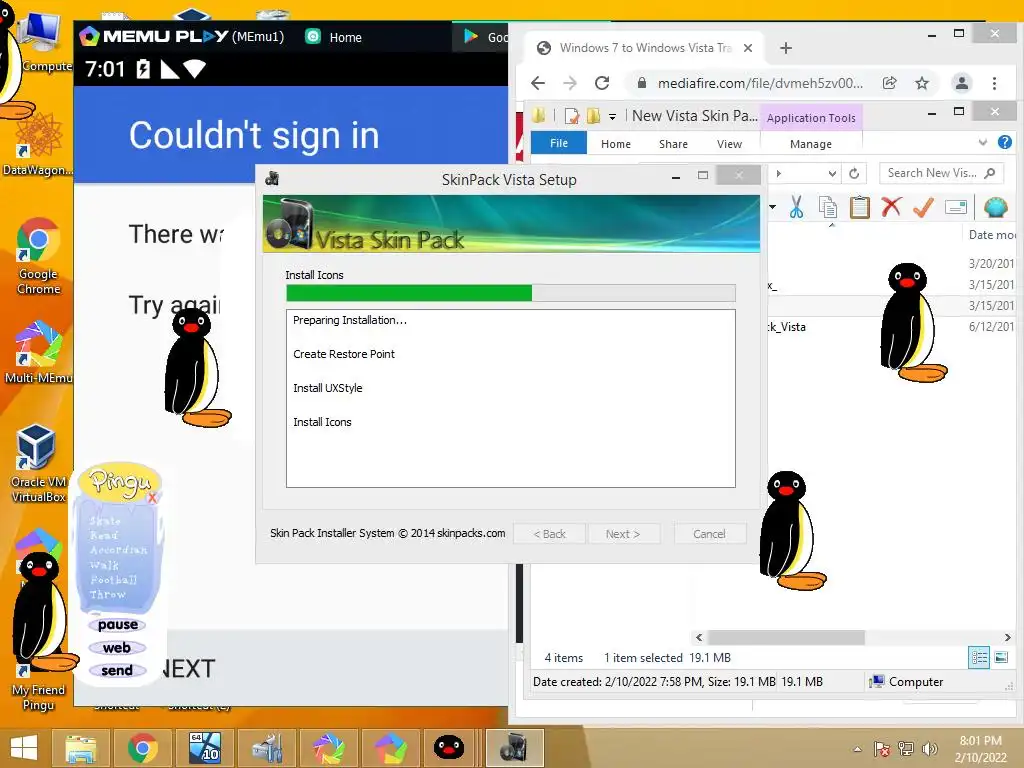Open Chrome from the taskbar
The height and width of the screenshot is (768, 1024).
[x=142, y=748]
